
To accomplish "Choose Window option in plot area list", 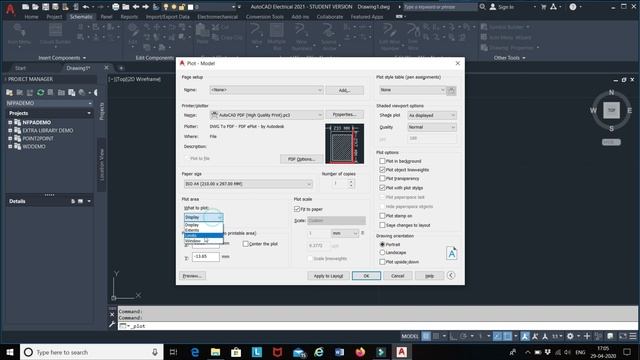I will [x=203, y=241].
